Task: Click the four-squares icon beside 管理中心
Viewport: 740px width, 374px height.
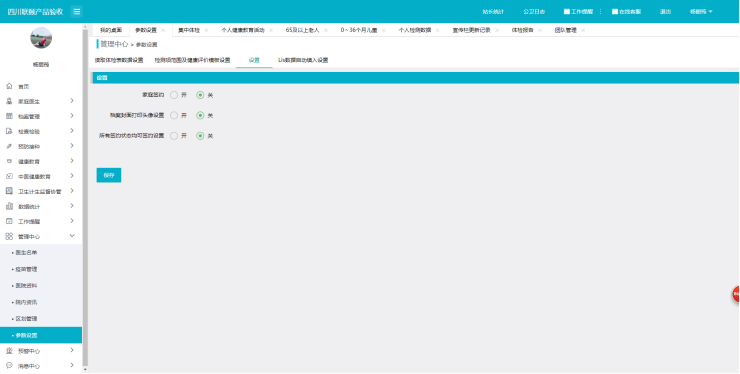Action: 9,236
